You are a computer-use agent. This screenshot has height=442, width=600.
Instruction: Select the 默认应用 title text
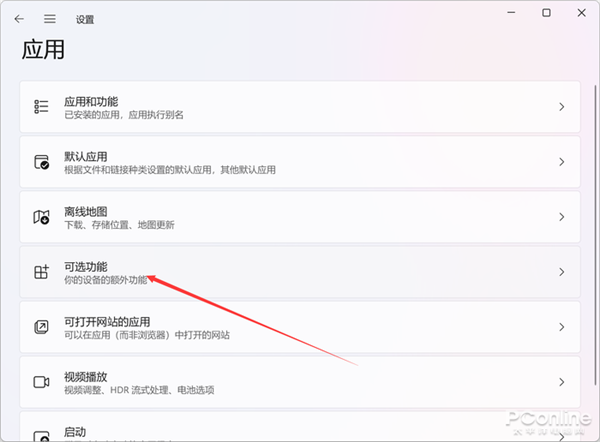coord(86,156)
